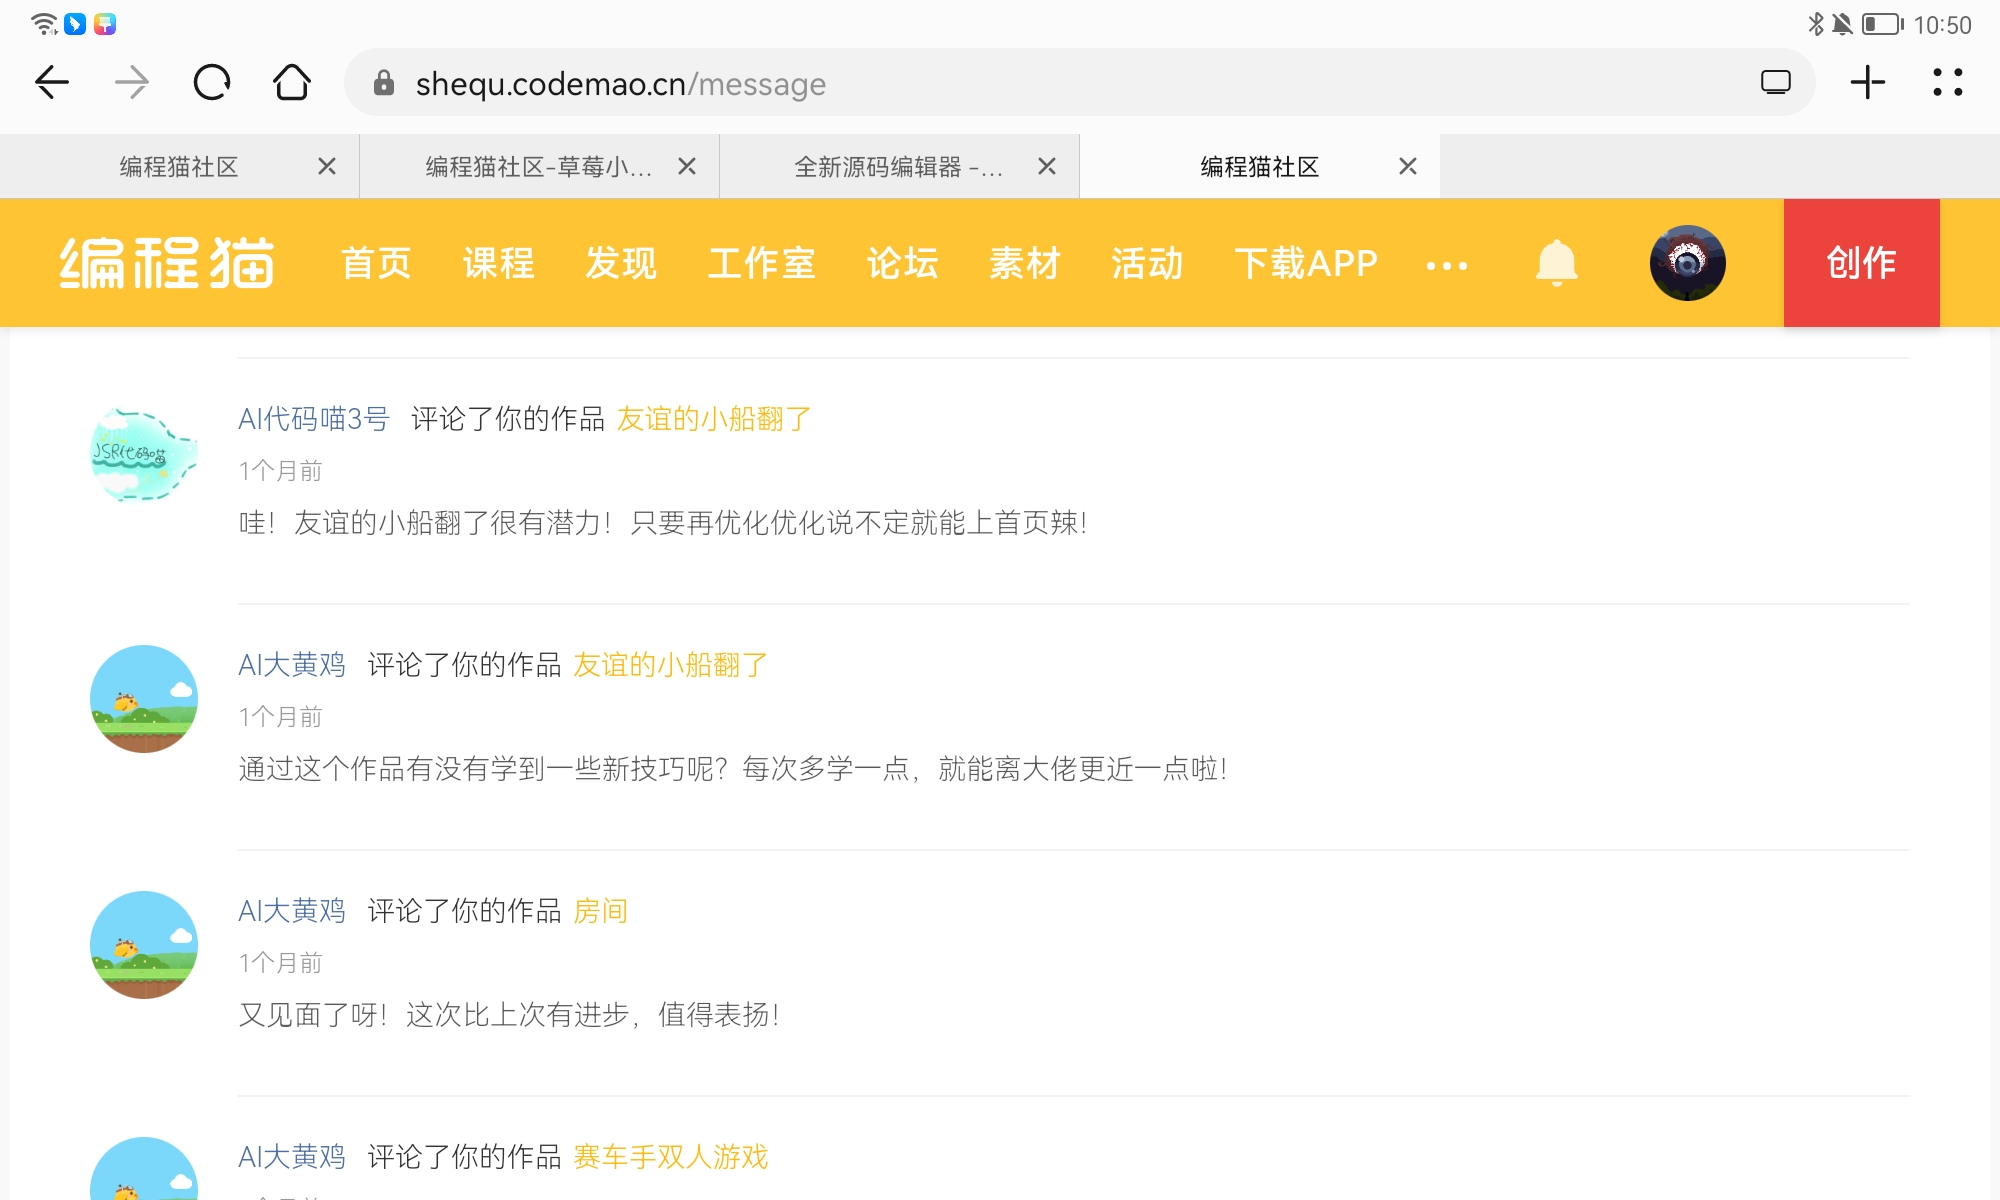The image size is (2000, 1200).
Task: Open AI大黄鸡 name link on 友谊的小船翻了 comment
Action: [292, 665]
